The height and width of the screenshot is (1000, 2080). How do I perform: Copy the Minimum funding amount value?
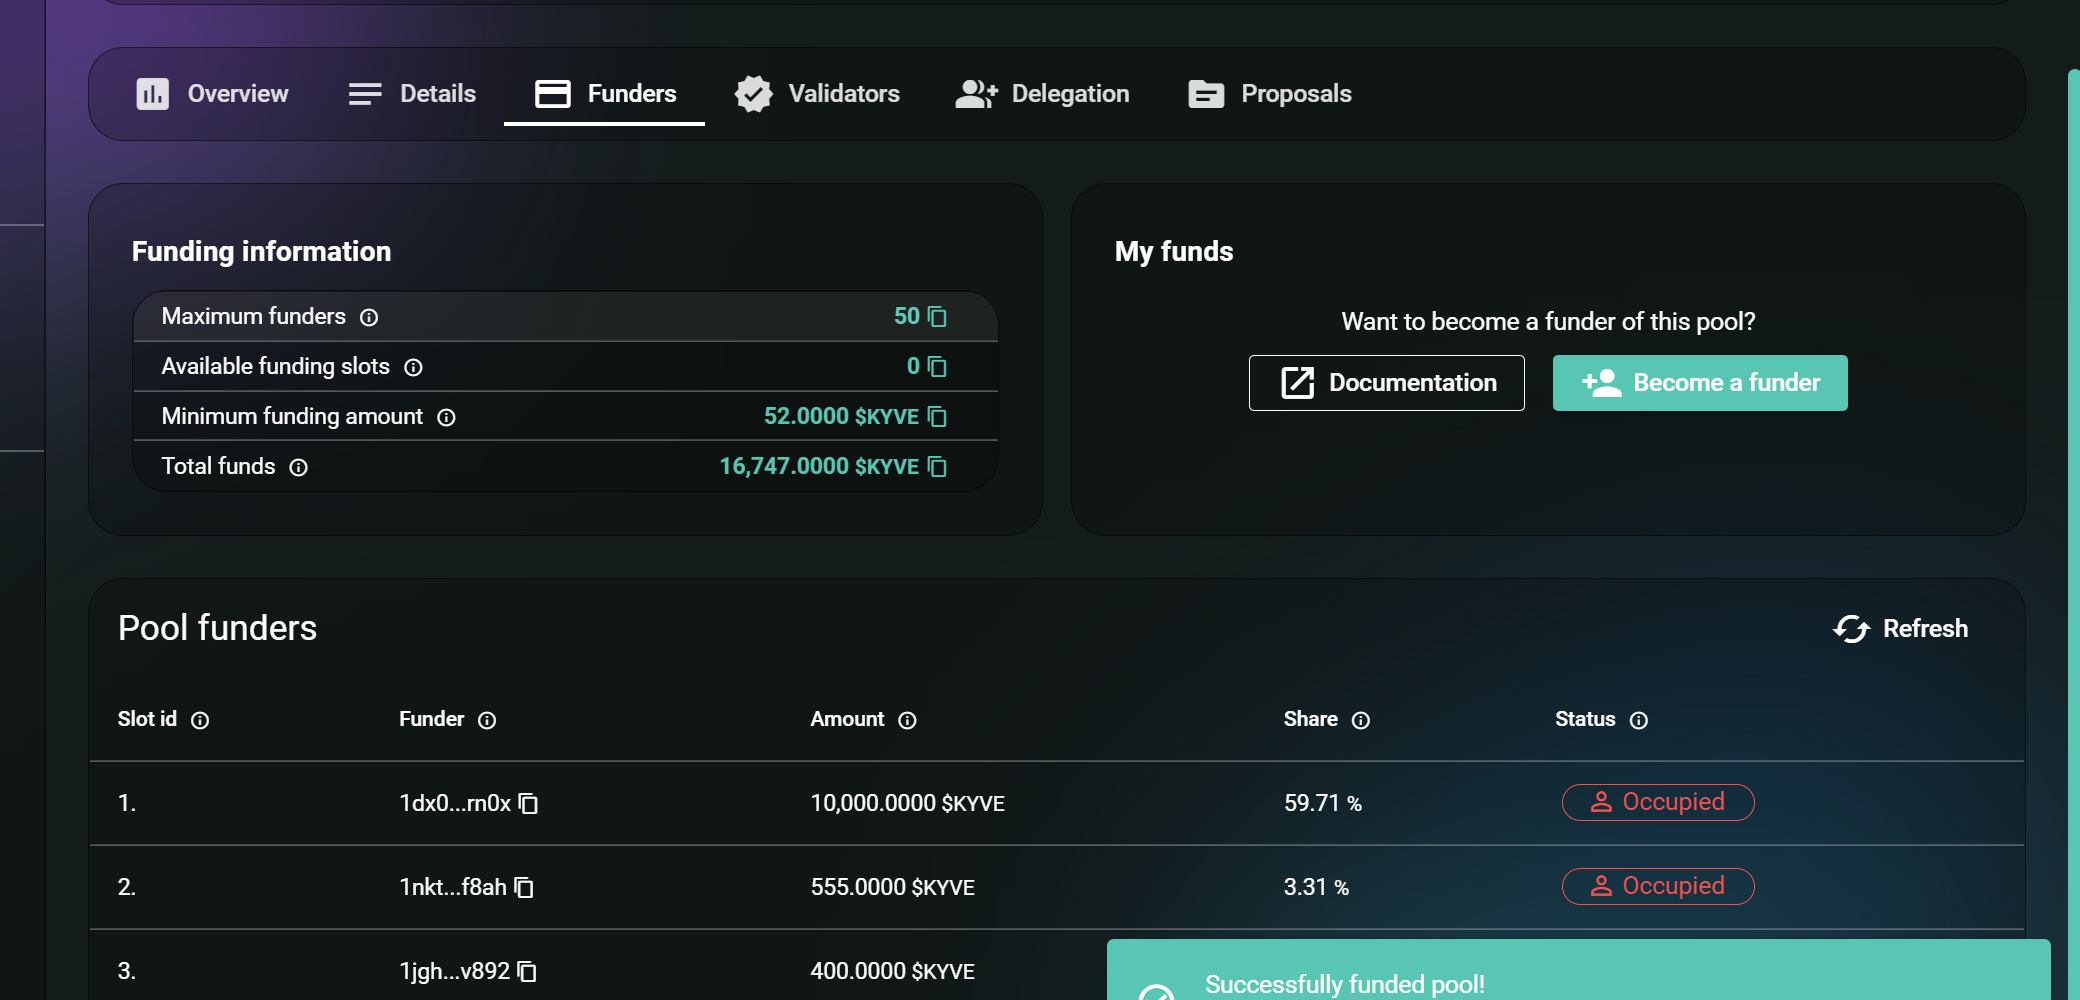click(x=937, y=417)
